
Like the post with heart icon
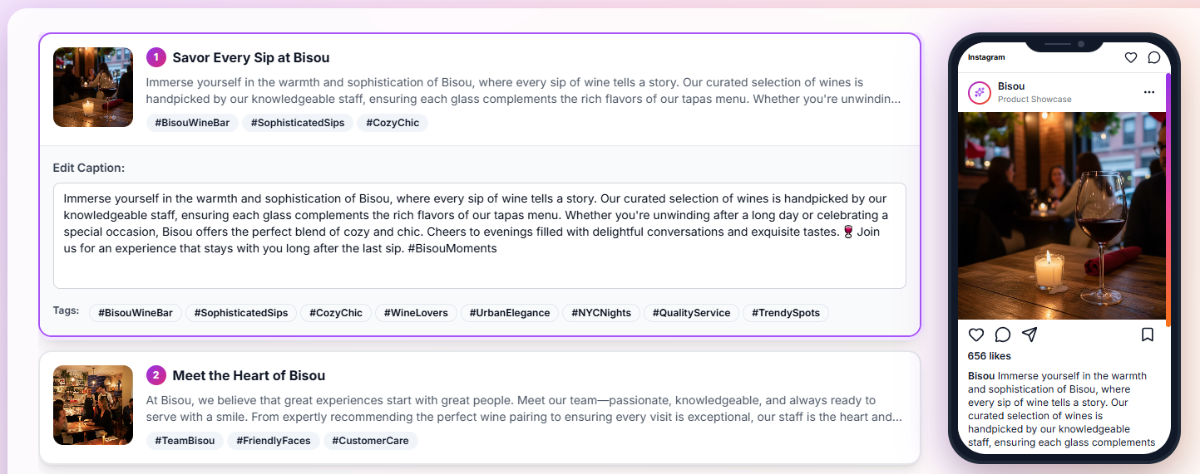tap(976, 334)
